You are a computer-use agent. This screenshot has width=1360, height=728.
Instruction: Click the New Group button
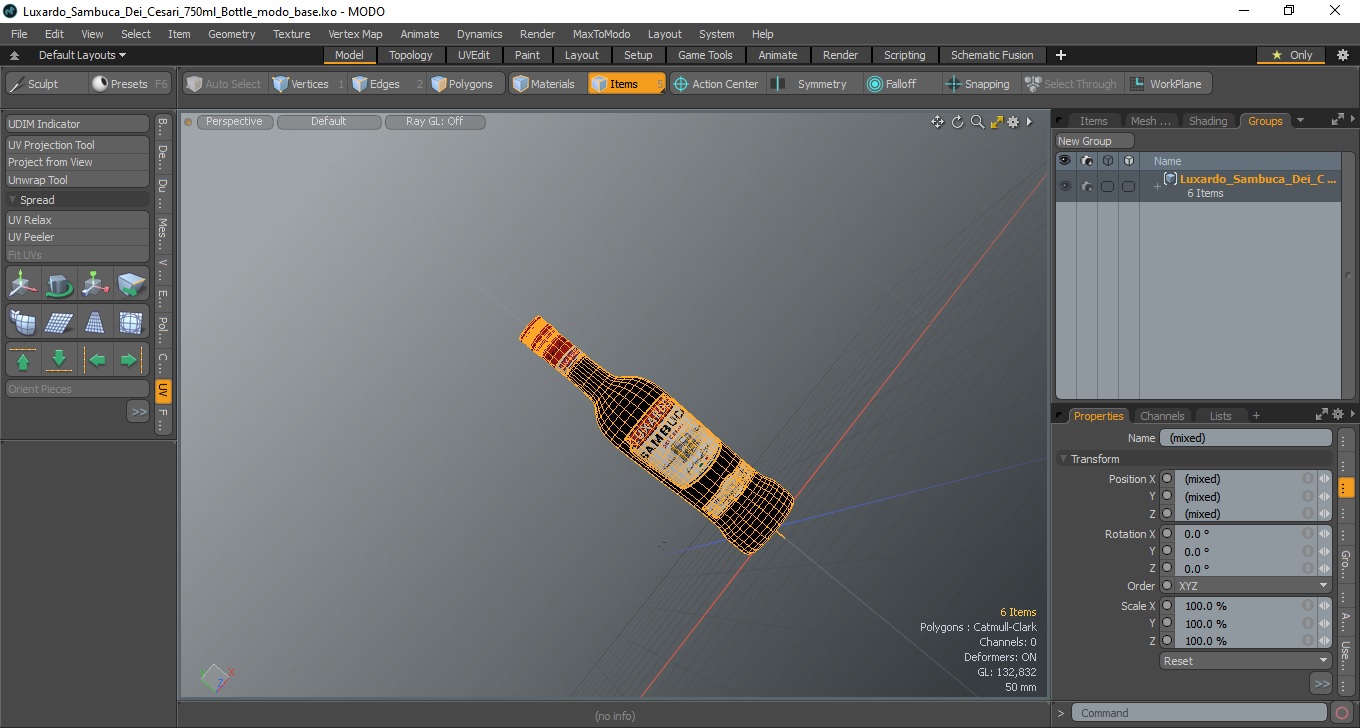pyautogui.click(x=1095, y=141)
